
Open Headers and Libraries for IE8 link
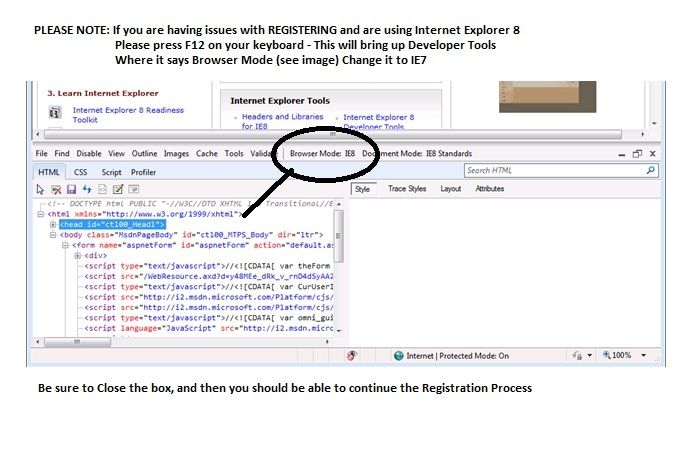(x=282, y=121)
